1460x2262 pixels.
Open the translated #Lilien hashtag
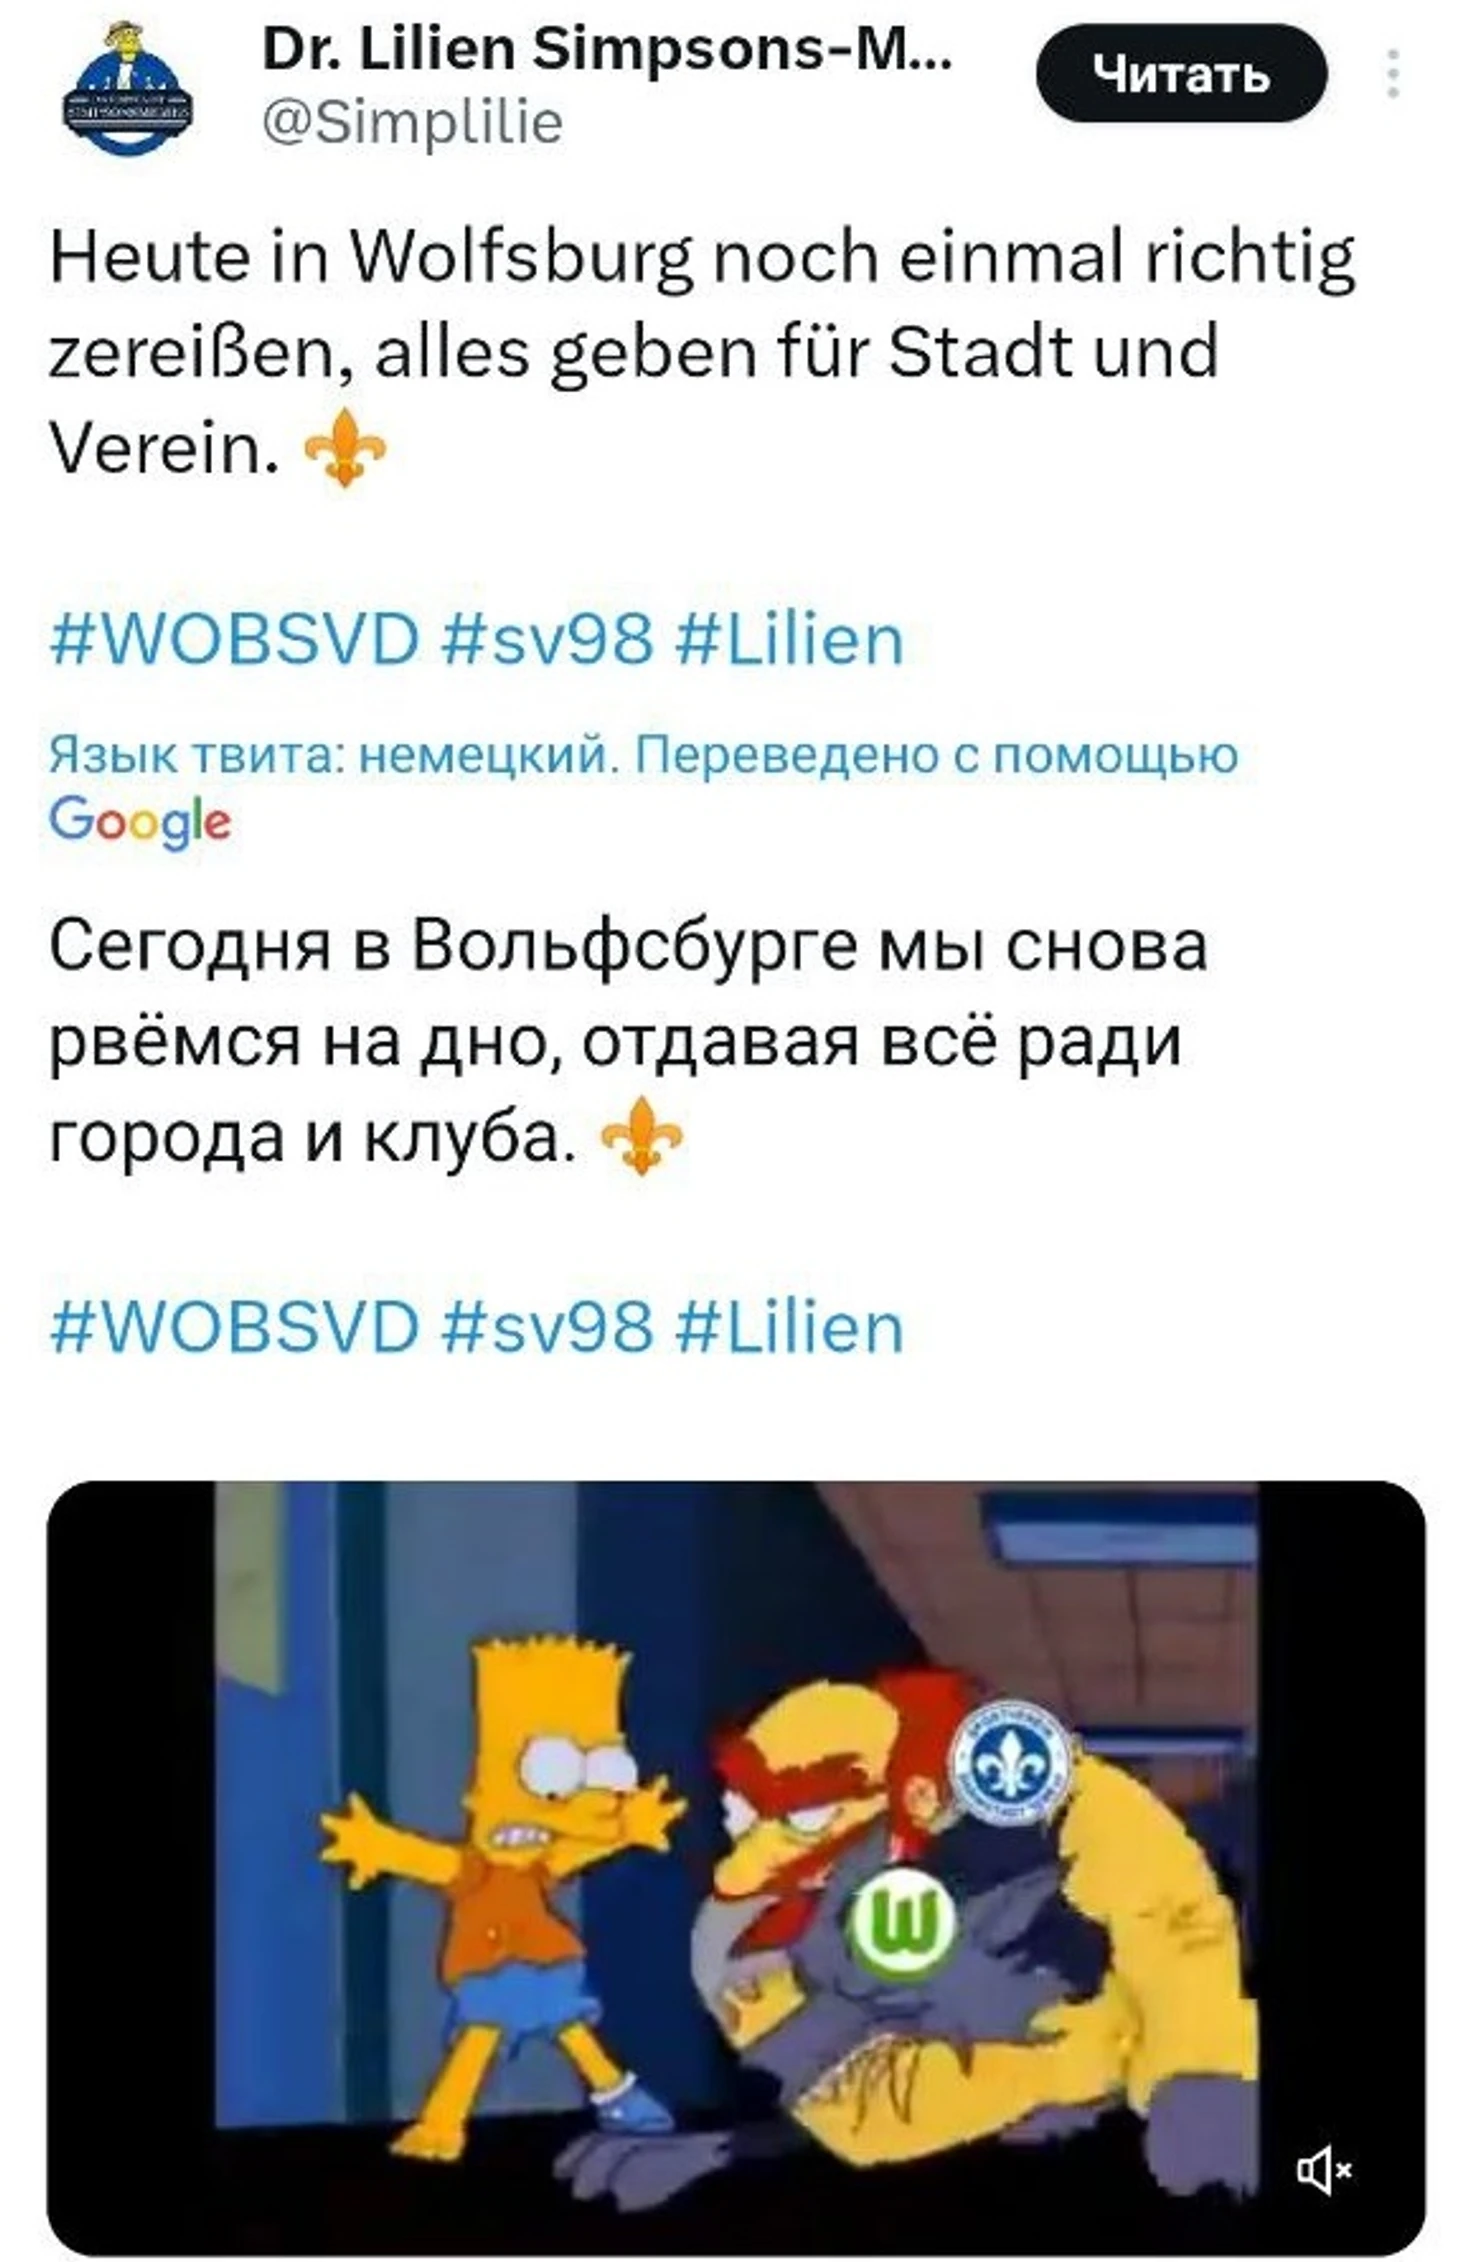click(x=790, y=1327)
